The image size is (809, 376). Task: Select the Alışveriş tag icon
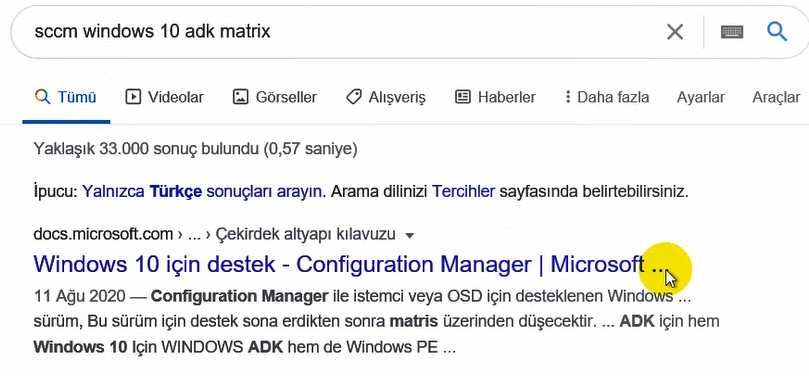click(353, 97)
